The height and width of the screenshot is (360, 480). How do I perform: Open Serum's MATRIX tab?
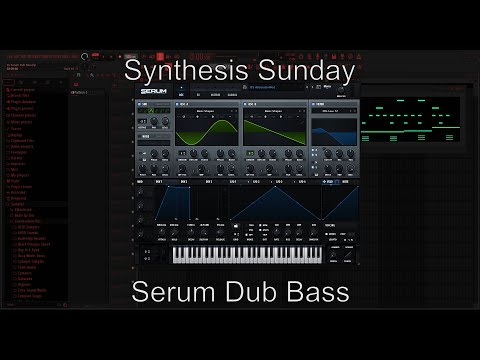[x=215, y=95]
